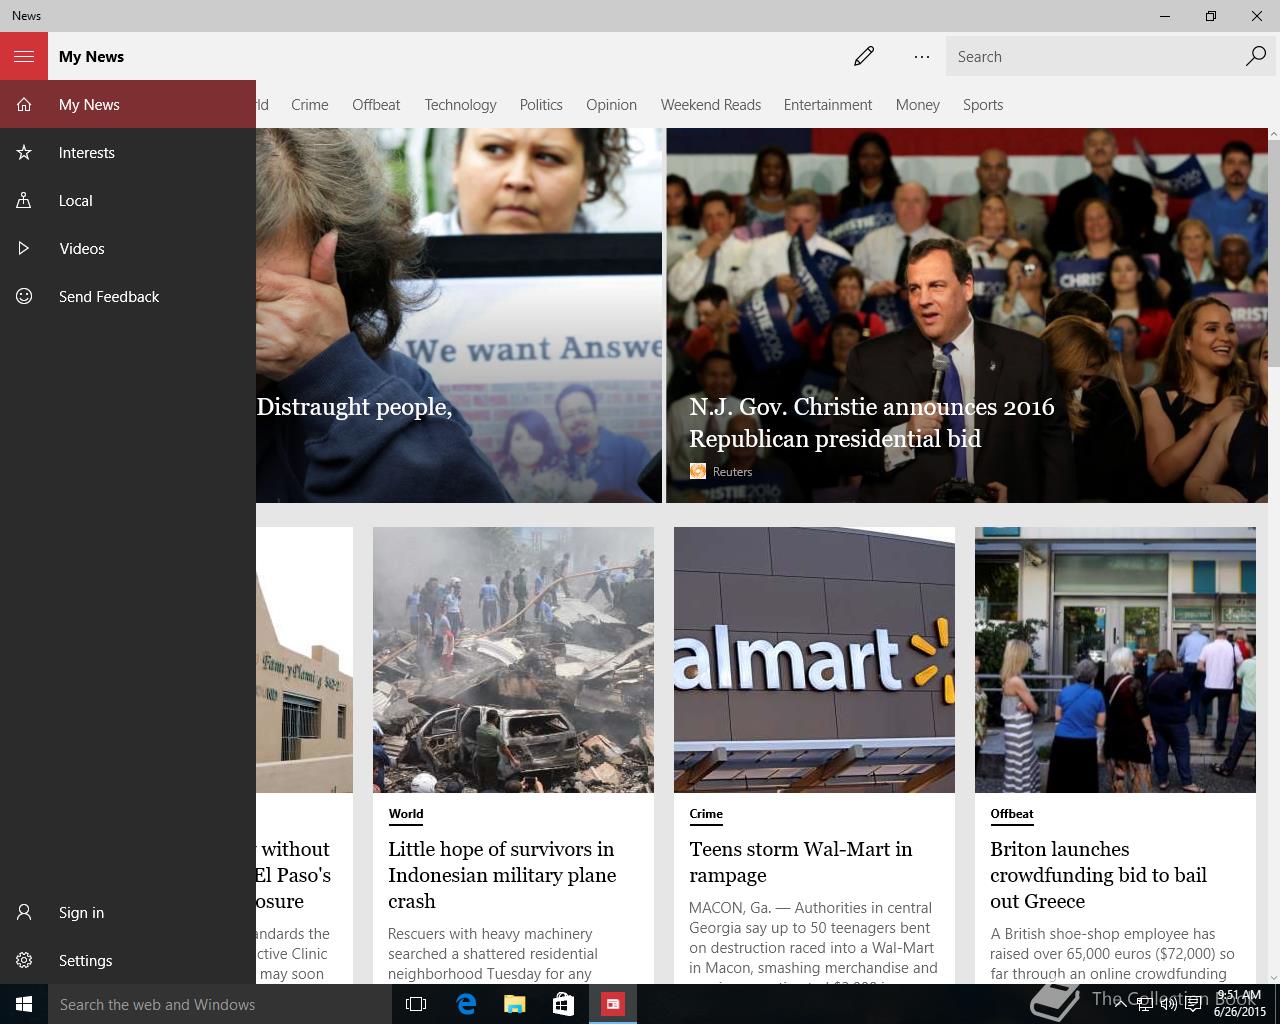Image resolution: width=1280 pixels, height=1024 pixels.
Task: Click the person icon beside Sign in
Action: 24,912
